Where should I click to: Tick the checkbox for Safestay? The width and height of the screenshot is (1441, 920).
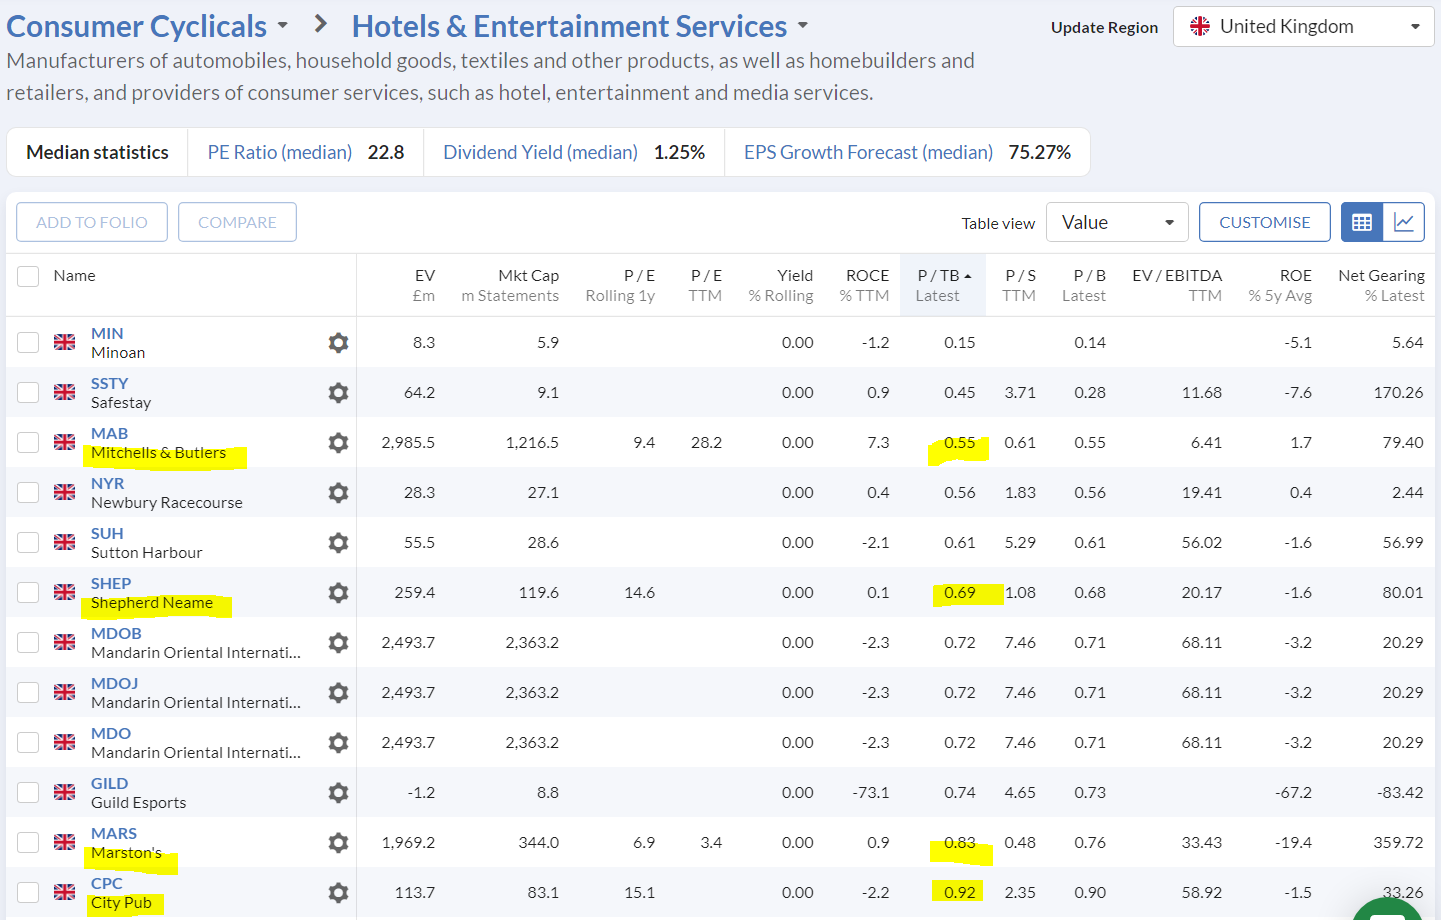pyautogui.click(x=28, y=392)
